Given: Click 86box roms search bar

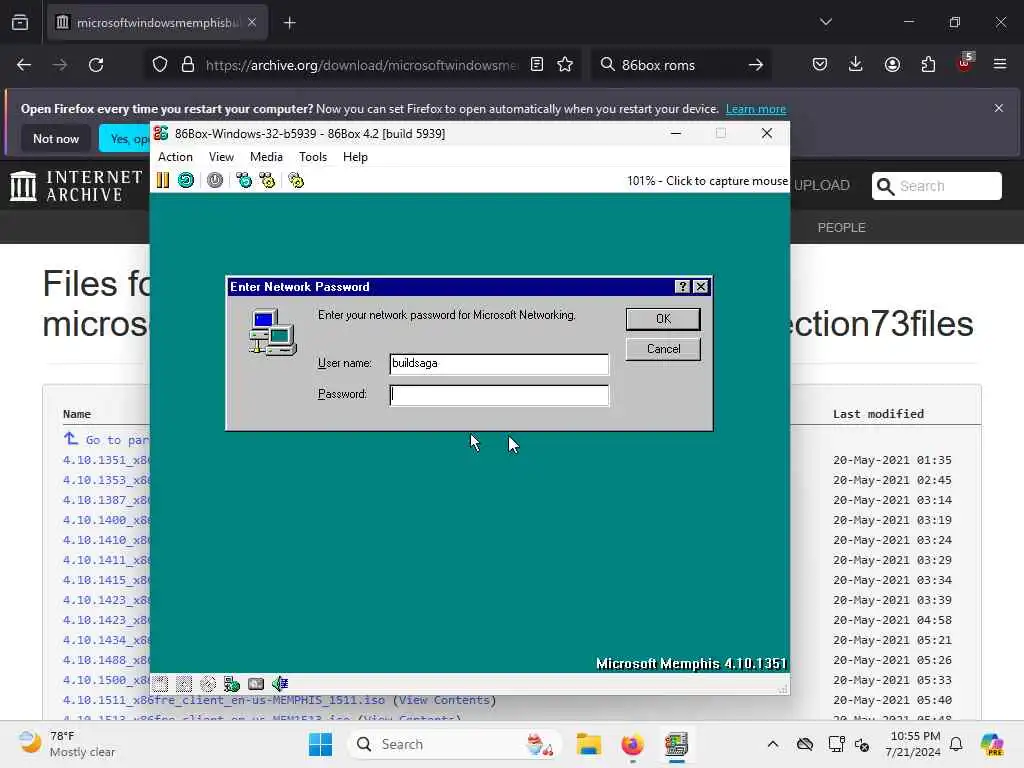Looking at the screenshot, I should click(x=679, y=65).
